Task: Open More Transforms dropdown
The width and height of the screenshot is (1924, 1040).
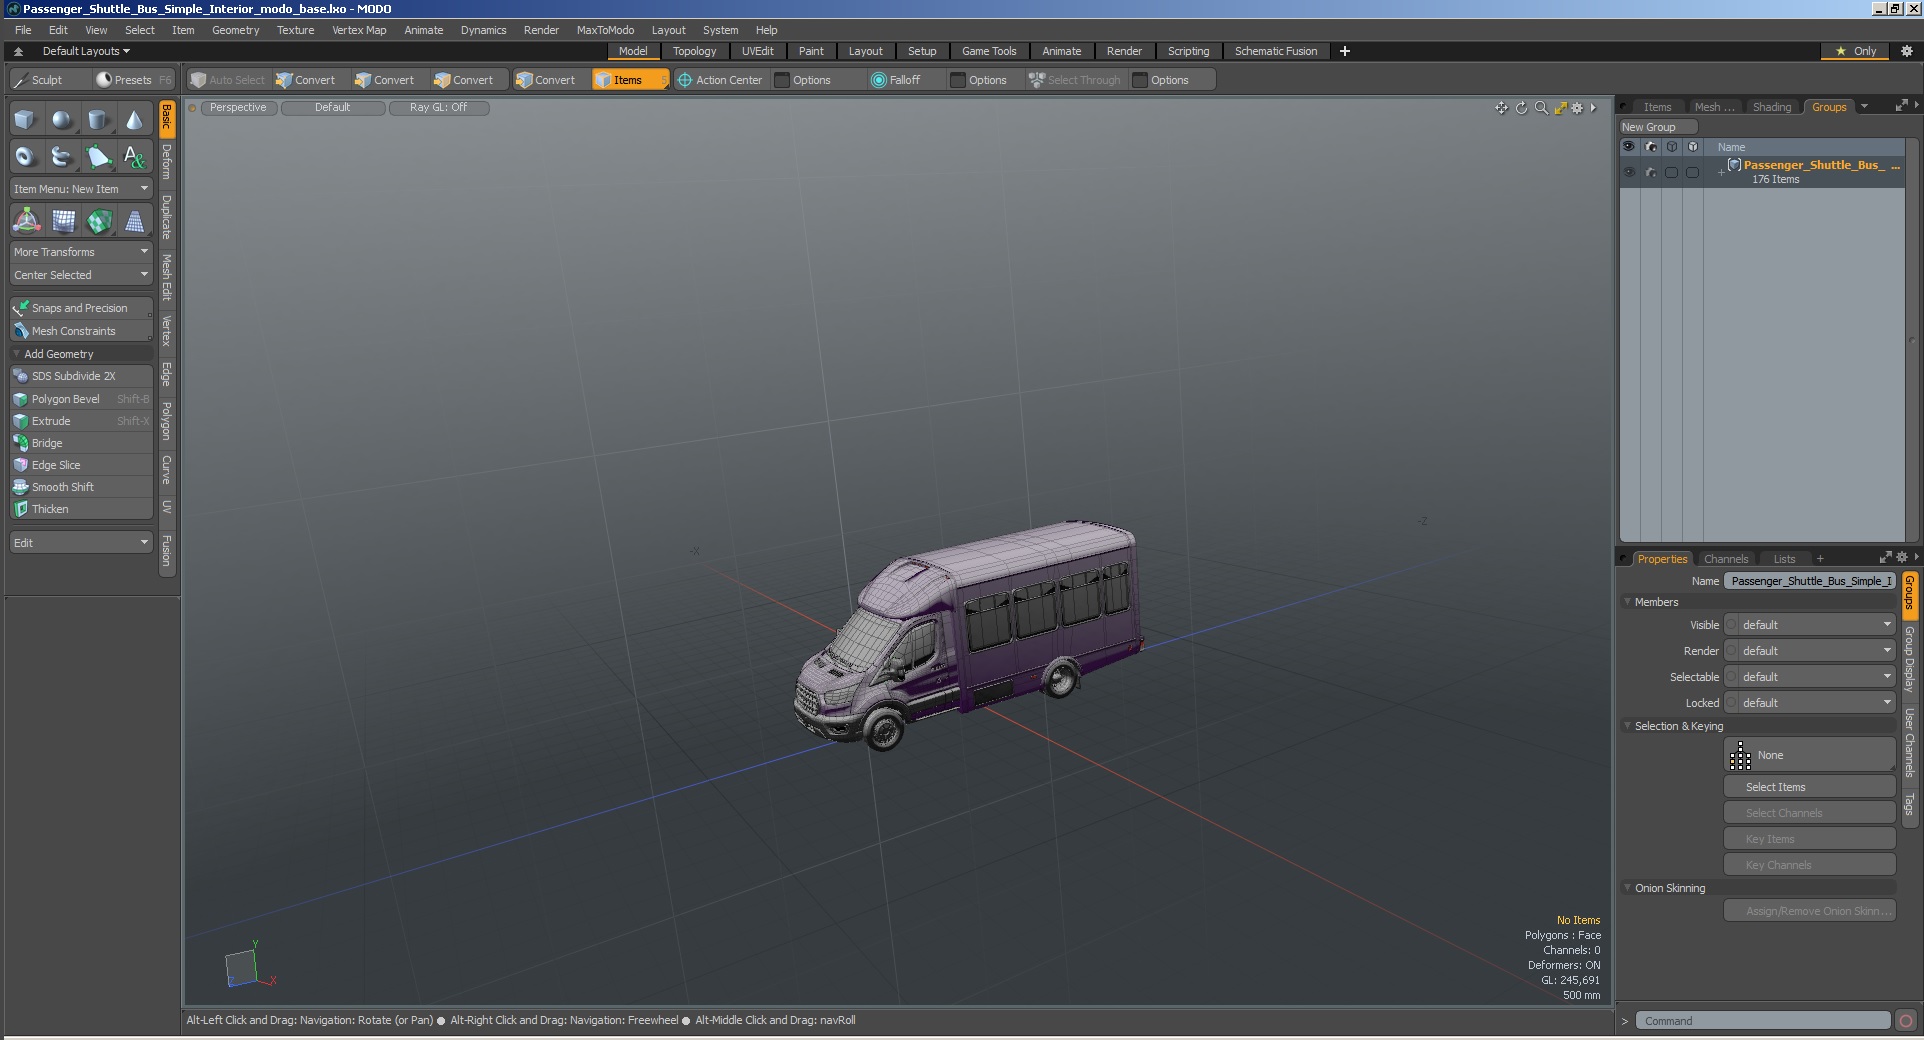Action: 81,252
